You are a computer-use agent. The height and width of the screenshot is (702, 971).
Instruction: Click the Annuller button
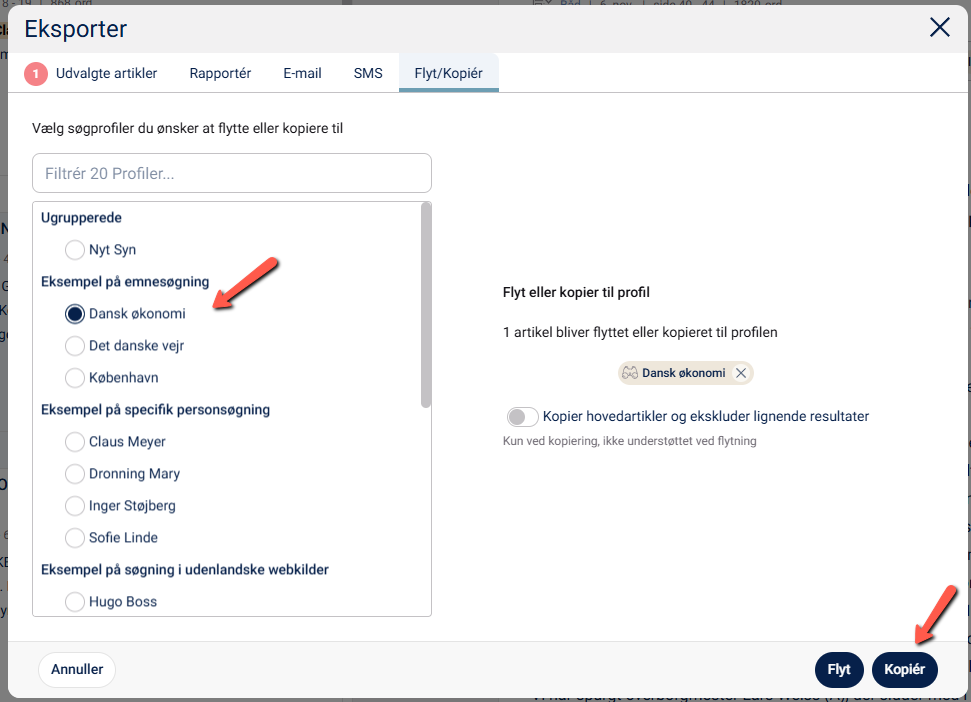coord(77,669)
